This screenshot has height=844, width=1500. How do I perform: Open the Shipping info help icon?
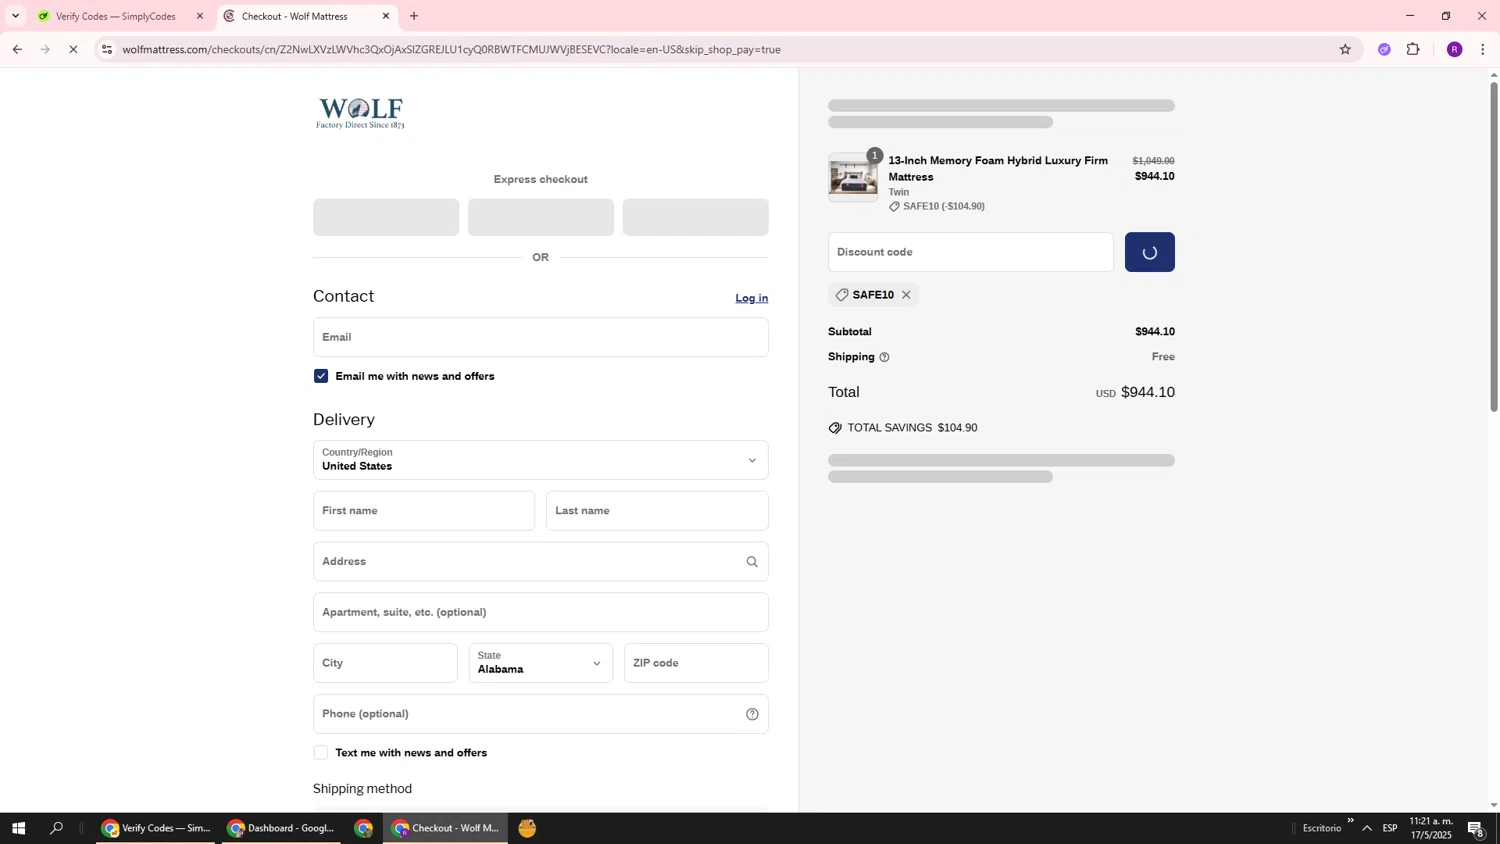pos(884,357)
